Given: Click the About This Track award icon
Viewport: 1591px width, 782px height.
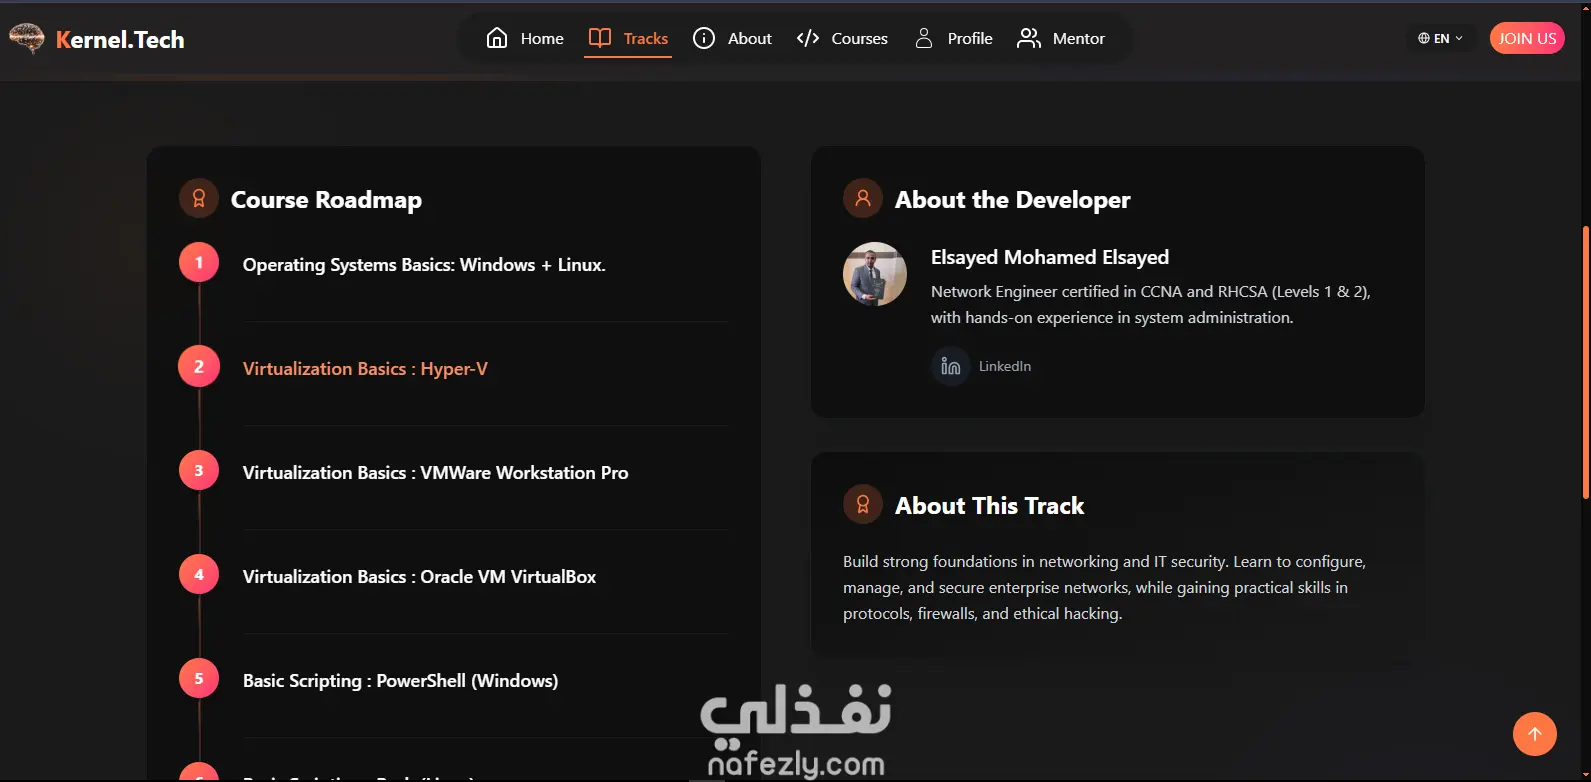Looking at the screenshot, I should 863,504.
